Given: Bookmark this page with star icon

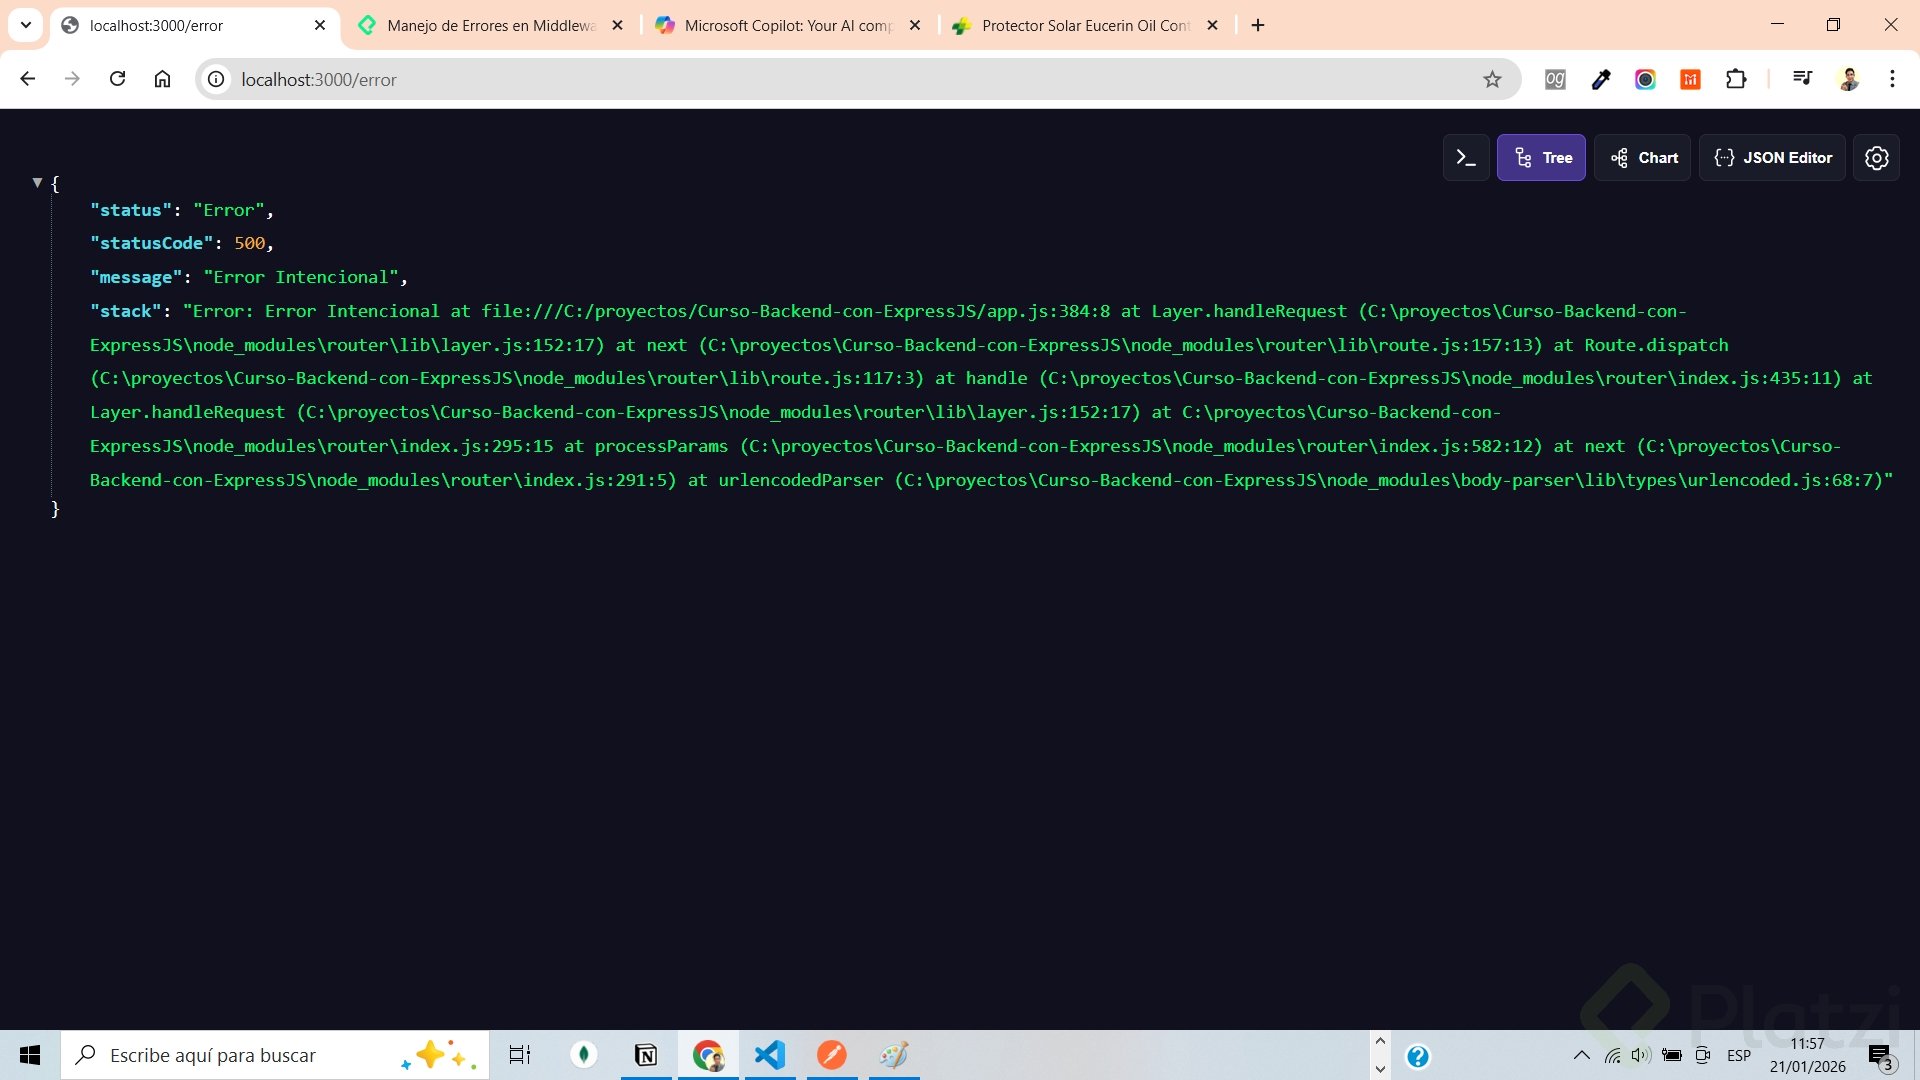Looking at the screenshot, I should 1492,80.
